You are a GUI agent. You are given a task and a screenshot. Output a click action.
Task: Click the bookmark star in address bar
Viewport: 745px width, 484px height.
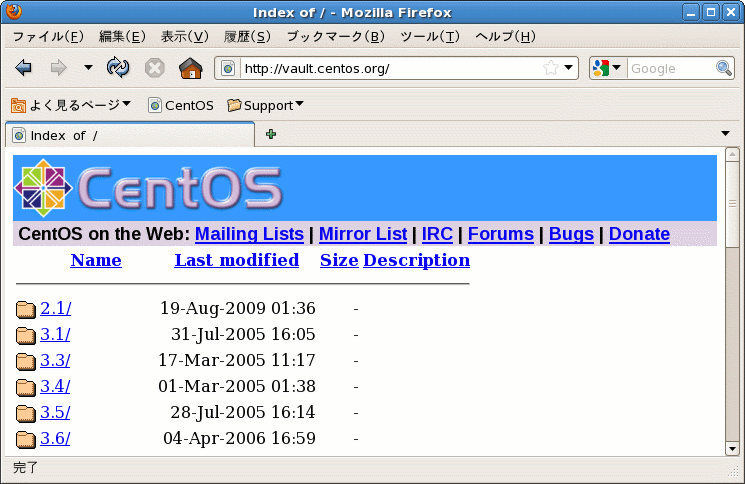point(550,69)
